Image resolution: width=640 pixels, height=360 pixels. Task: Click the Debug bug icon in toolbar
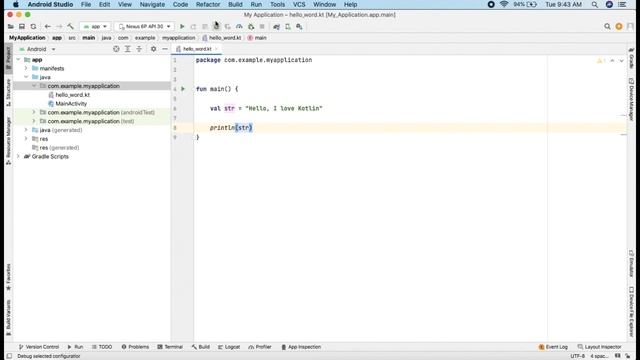tap(216, 27)
